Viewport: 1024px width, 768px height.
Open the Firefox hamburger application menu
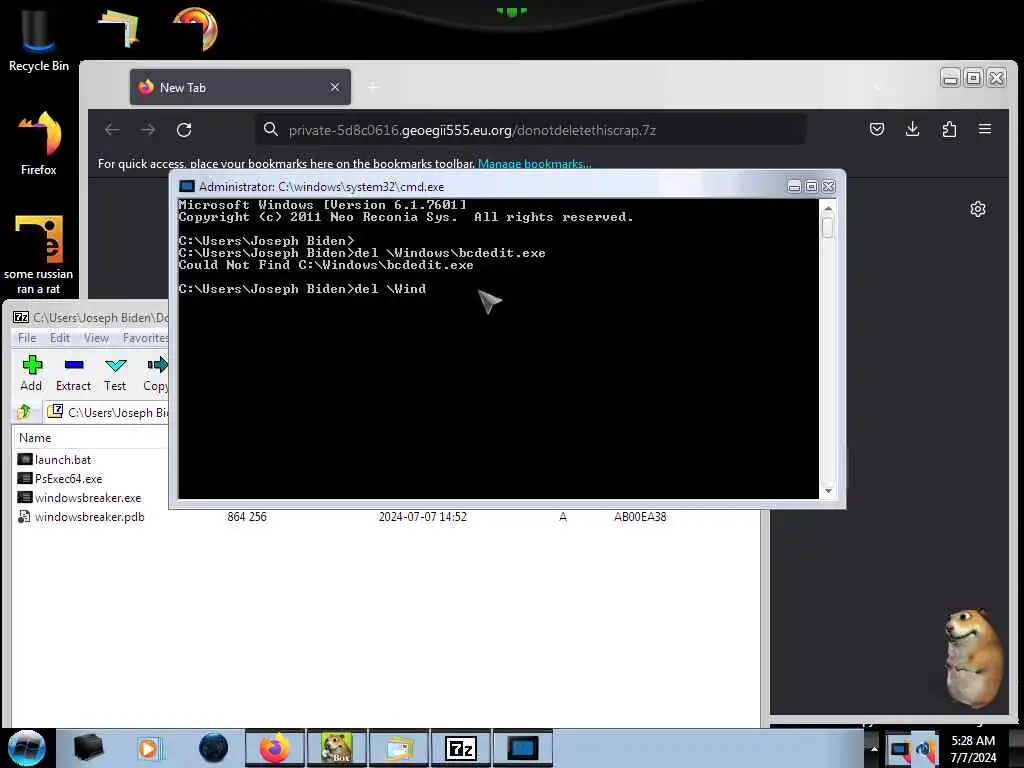click(x=985, y=129)
